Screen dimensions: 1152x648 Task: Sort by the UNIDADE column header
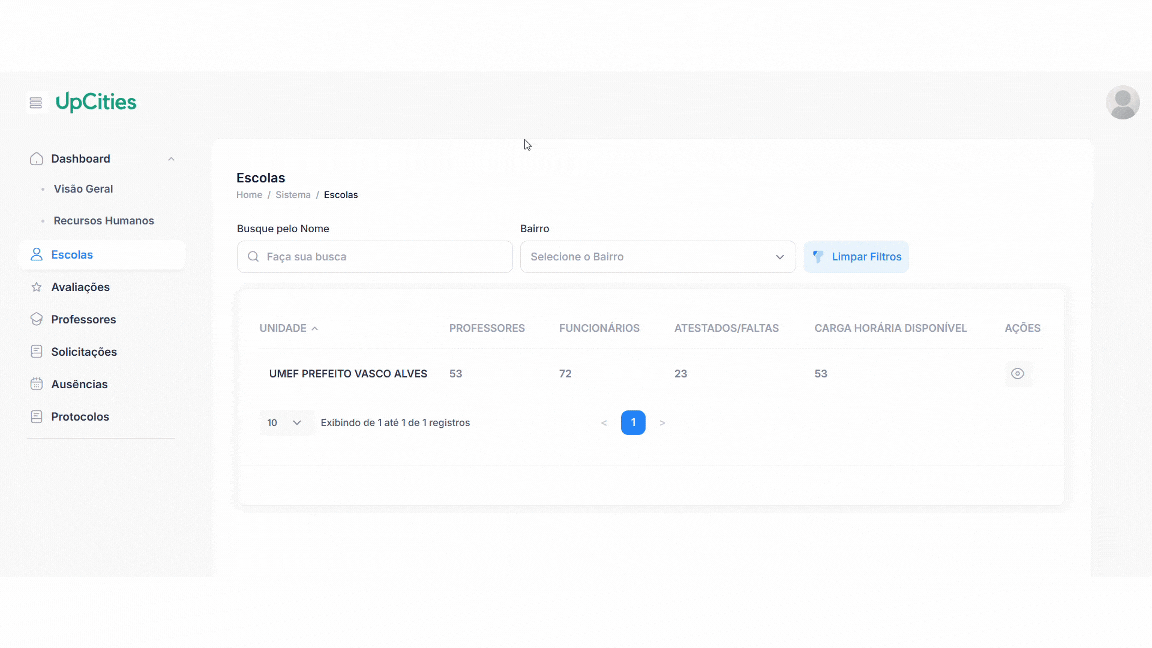point(283,328)
